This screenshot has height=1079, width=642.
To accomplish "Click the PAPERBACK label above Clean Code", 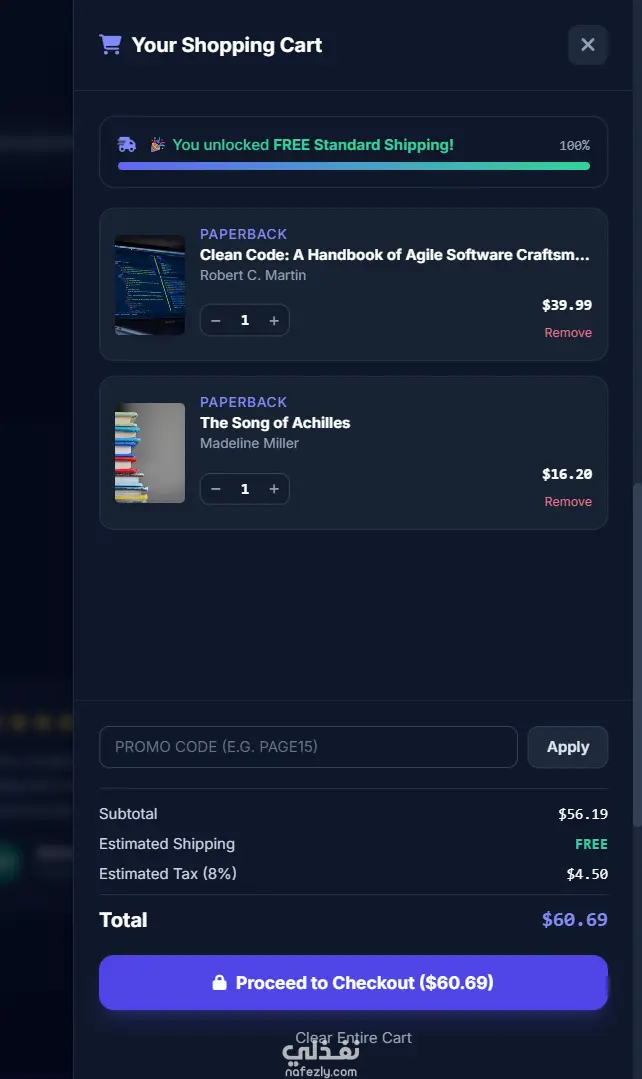I will [x=244, y=234].
